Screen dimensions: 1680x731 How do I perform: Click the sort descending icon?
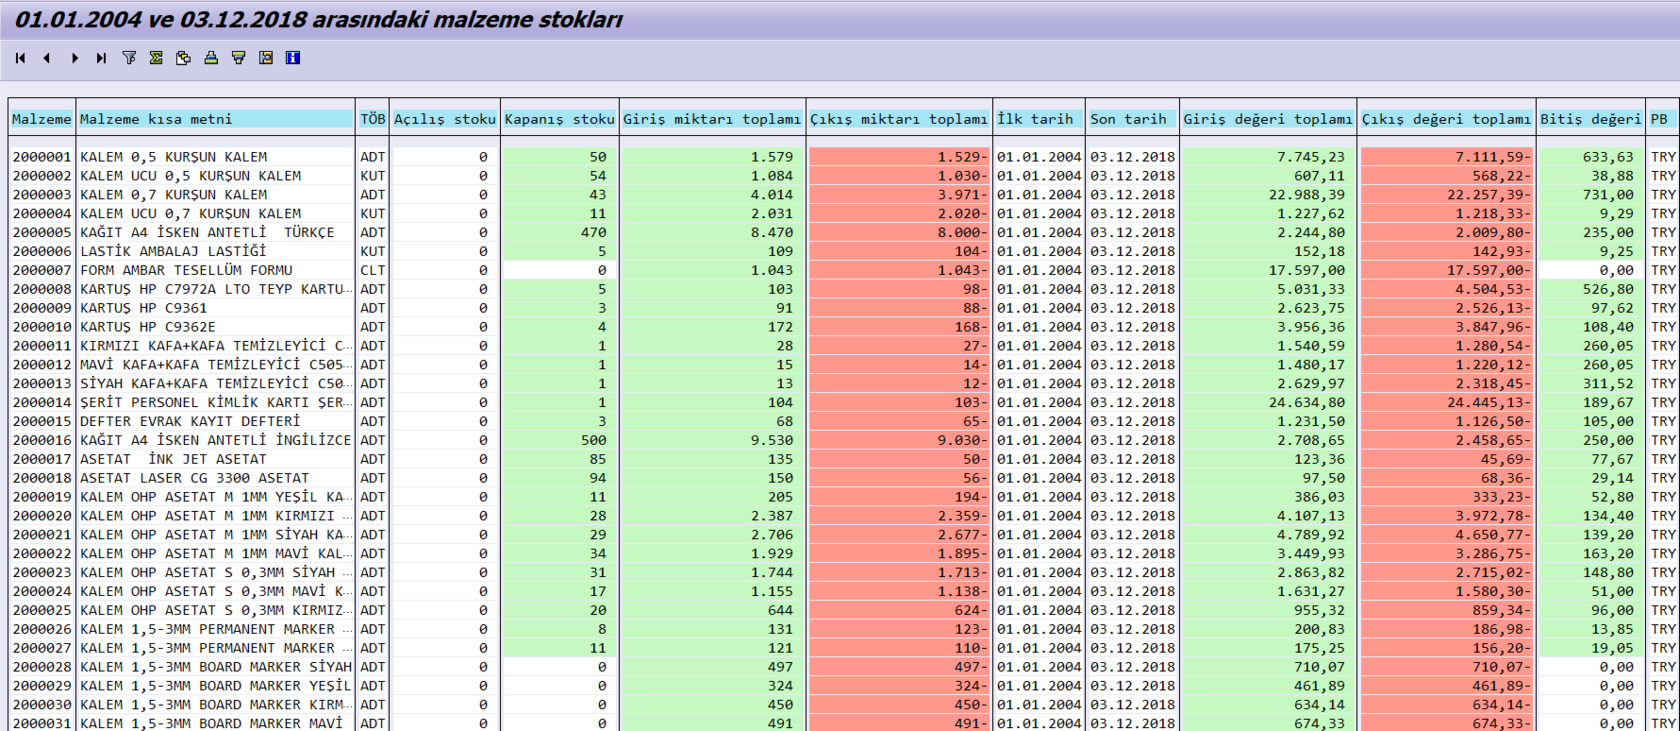(x=238, y=58)
